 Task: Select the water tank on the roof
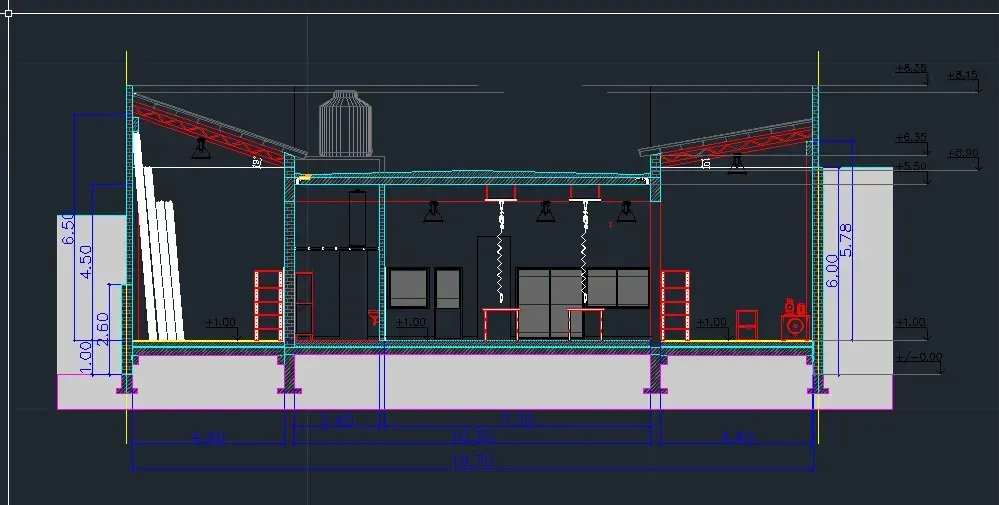coord(345,124)
